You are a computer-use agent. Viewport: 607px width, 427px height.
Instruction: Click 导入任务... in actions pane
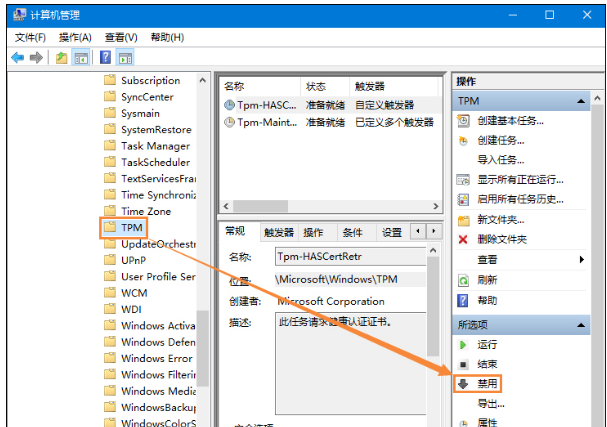(x=500, y=160)
